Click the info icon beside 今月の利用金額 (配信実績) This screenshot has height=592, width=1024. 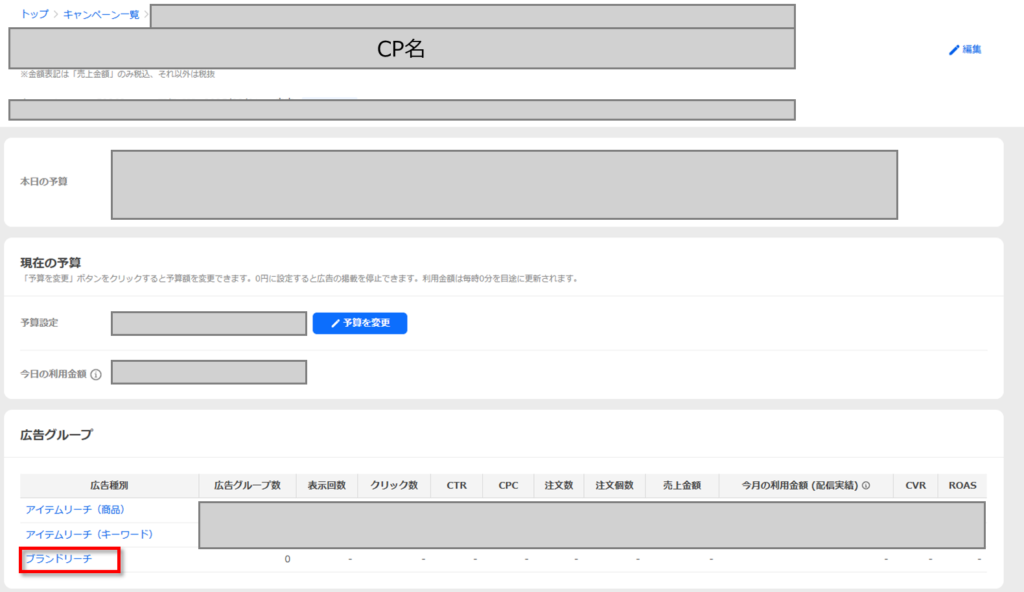click(866, 486)
